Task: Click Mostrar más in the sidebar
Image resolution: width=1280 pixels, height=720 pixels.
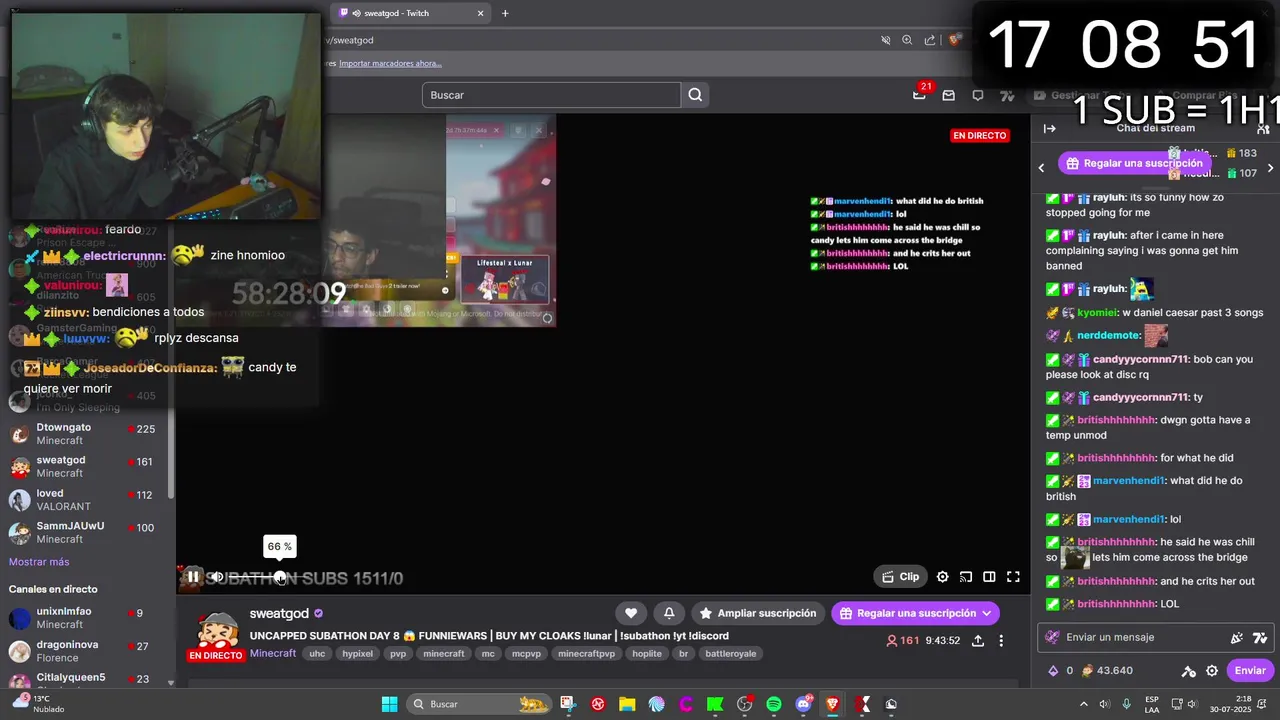Action: [39, 562]
